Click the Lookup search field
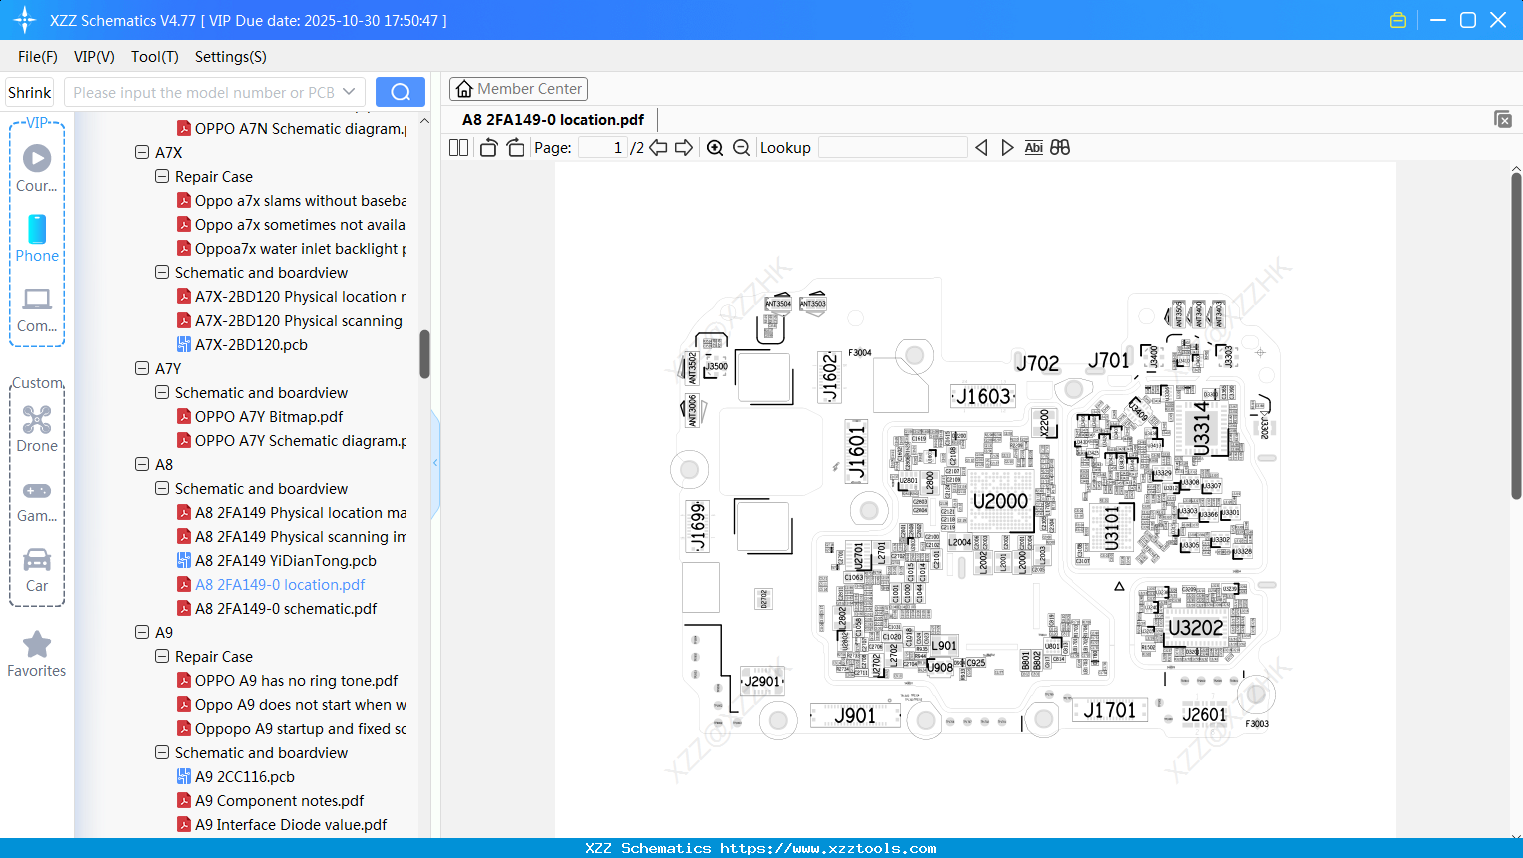This screenshot has width=1523, height=858. coord(893,148)
